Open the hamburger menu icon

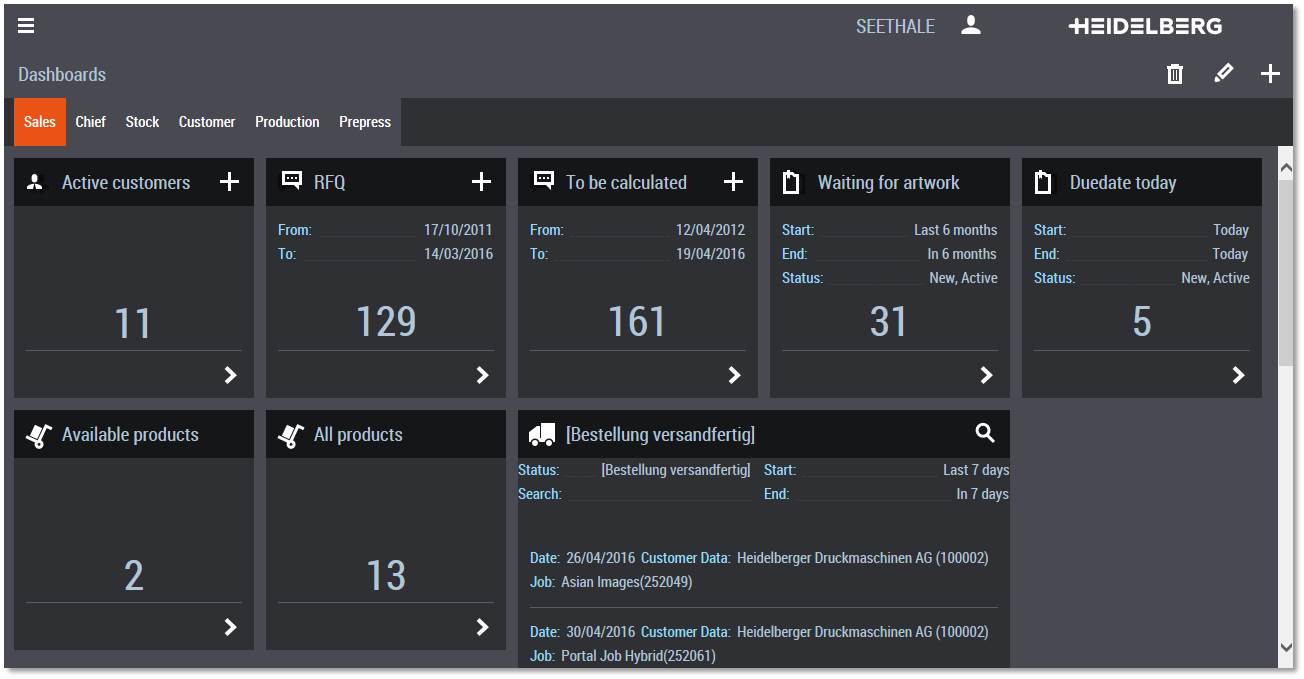coord(25,25)
